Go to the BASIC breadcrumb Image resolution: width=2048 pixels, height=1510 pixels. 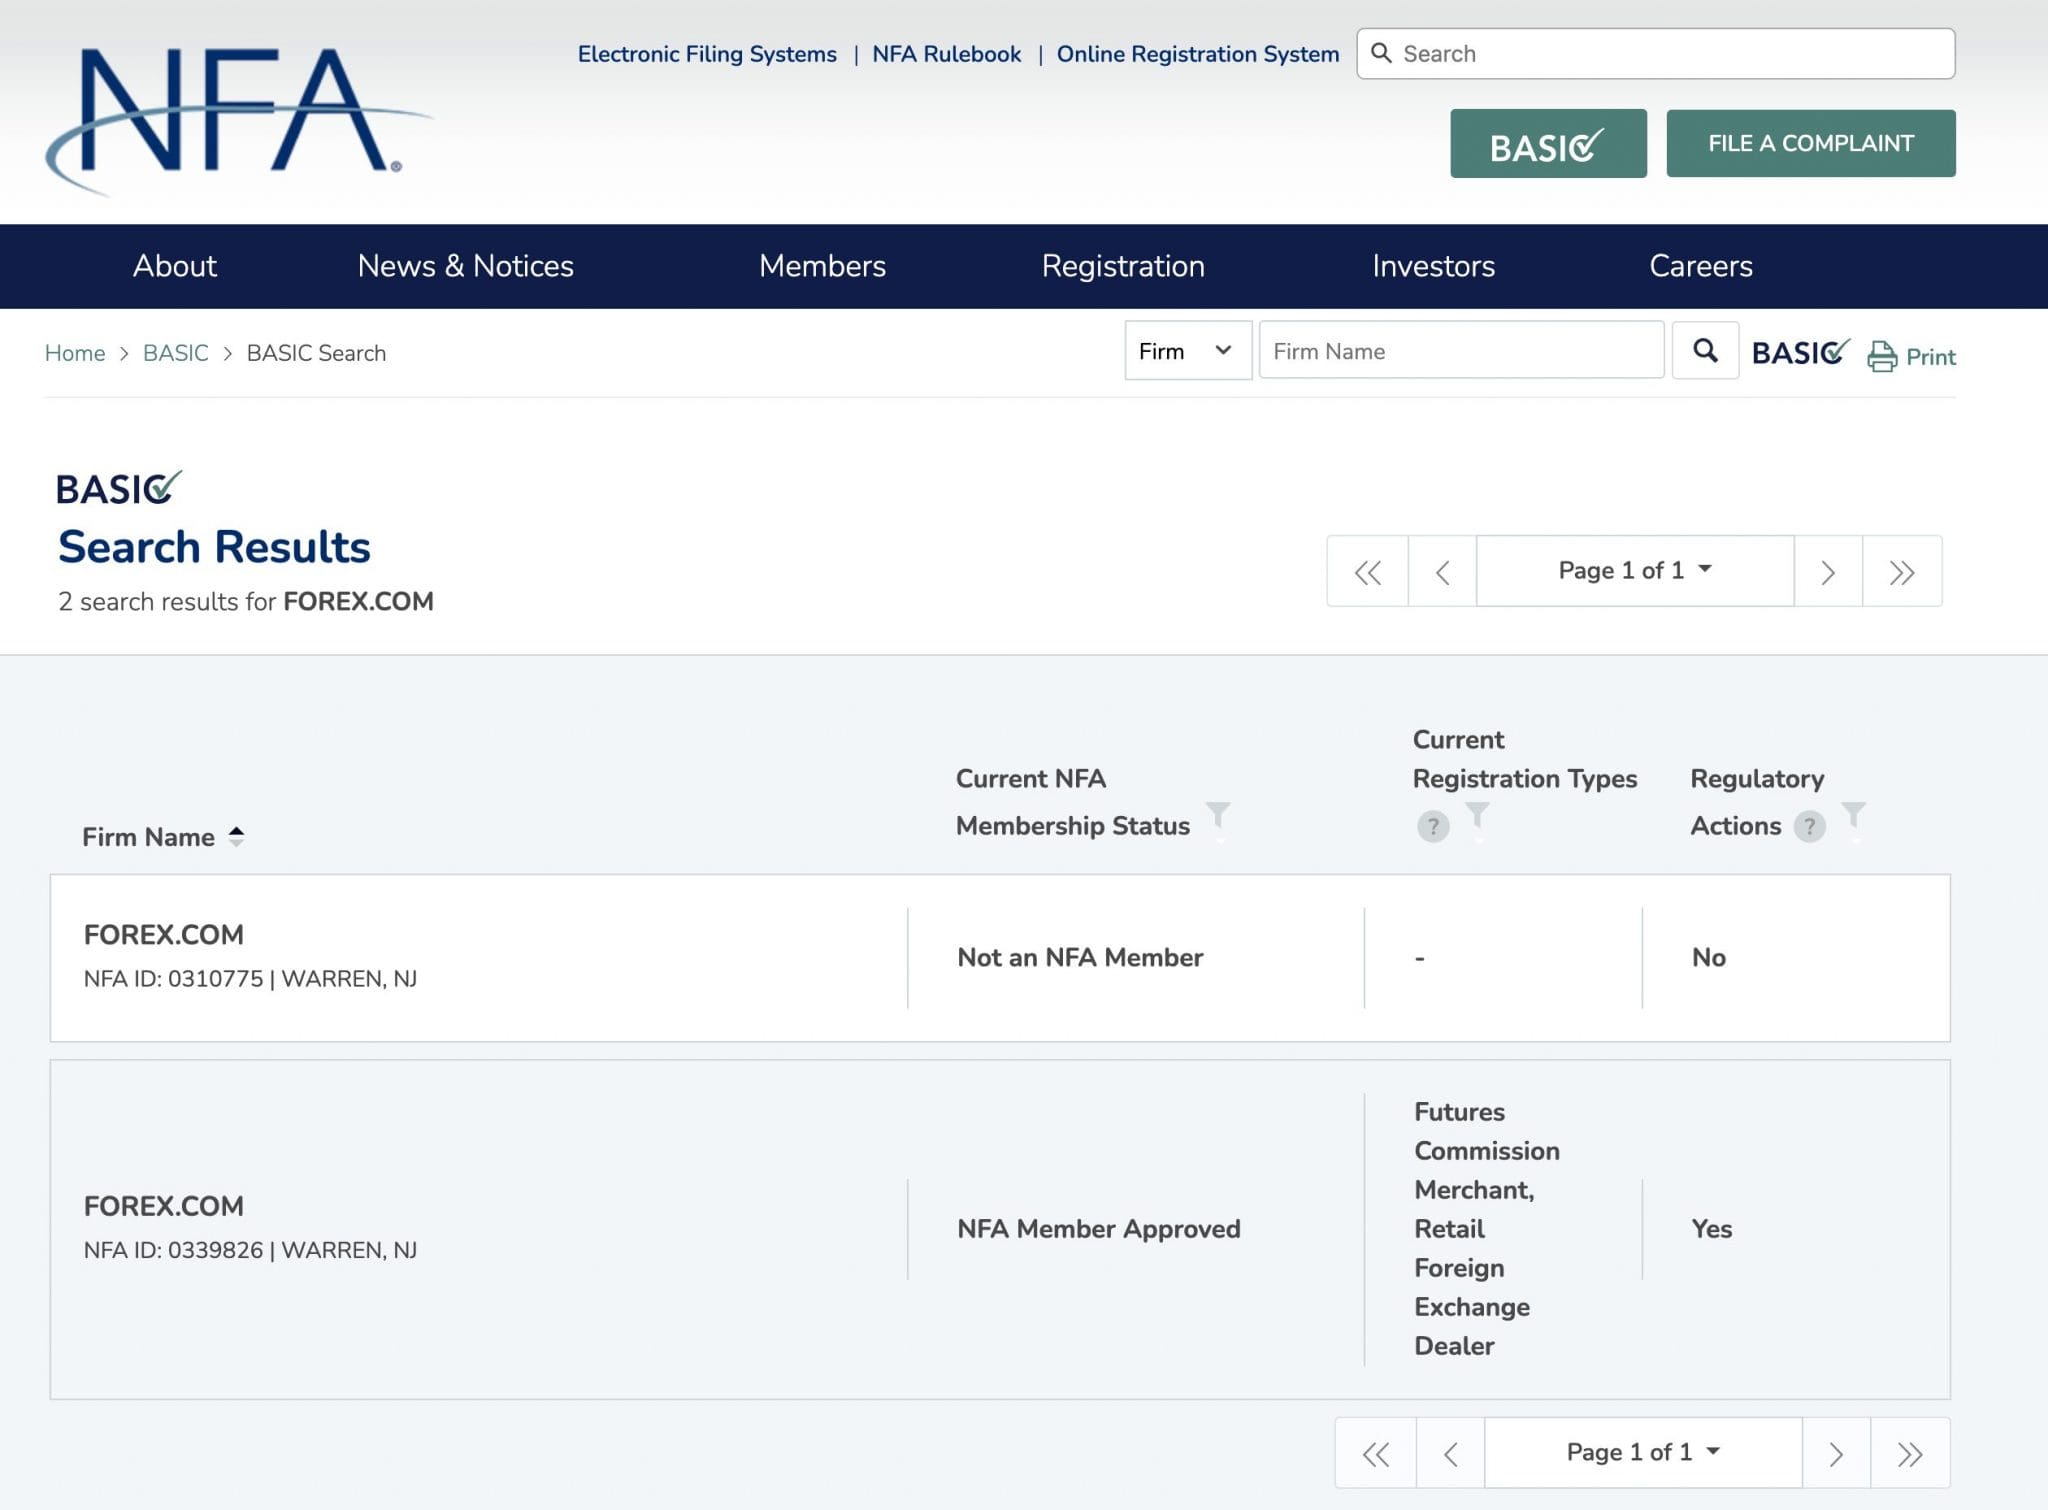(x=176, y=353)
